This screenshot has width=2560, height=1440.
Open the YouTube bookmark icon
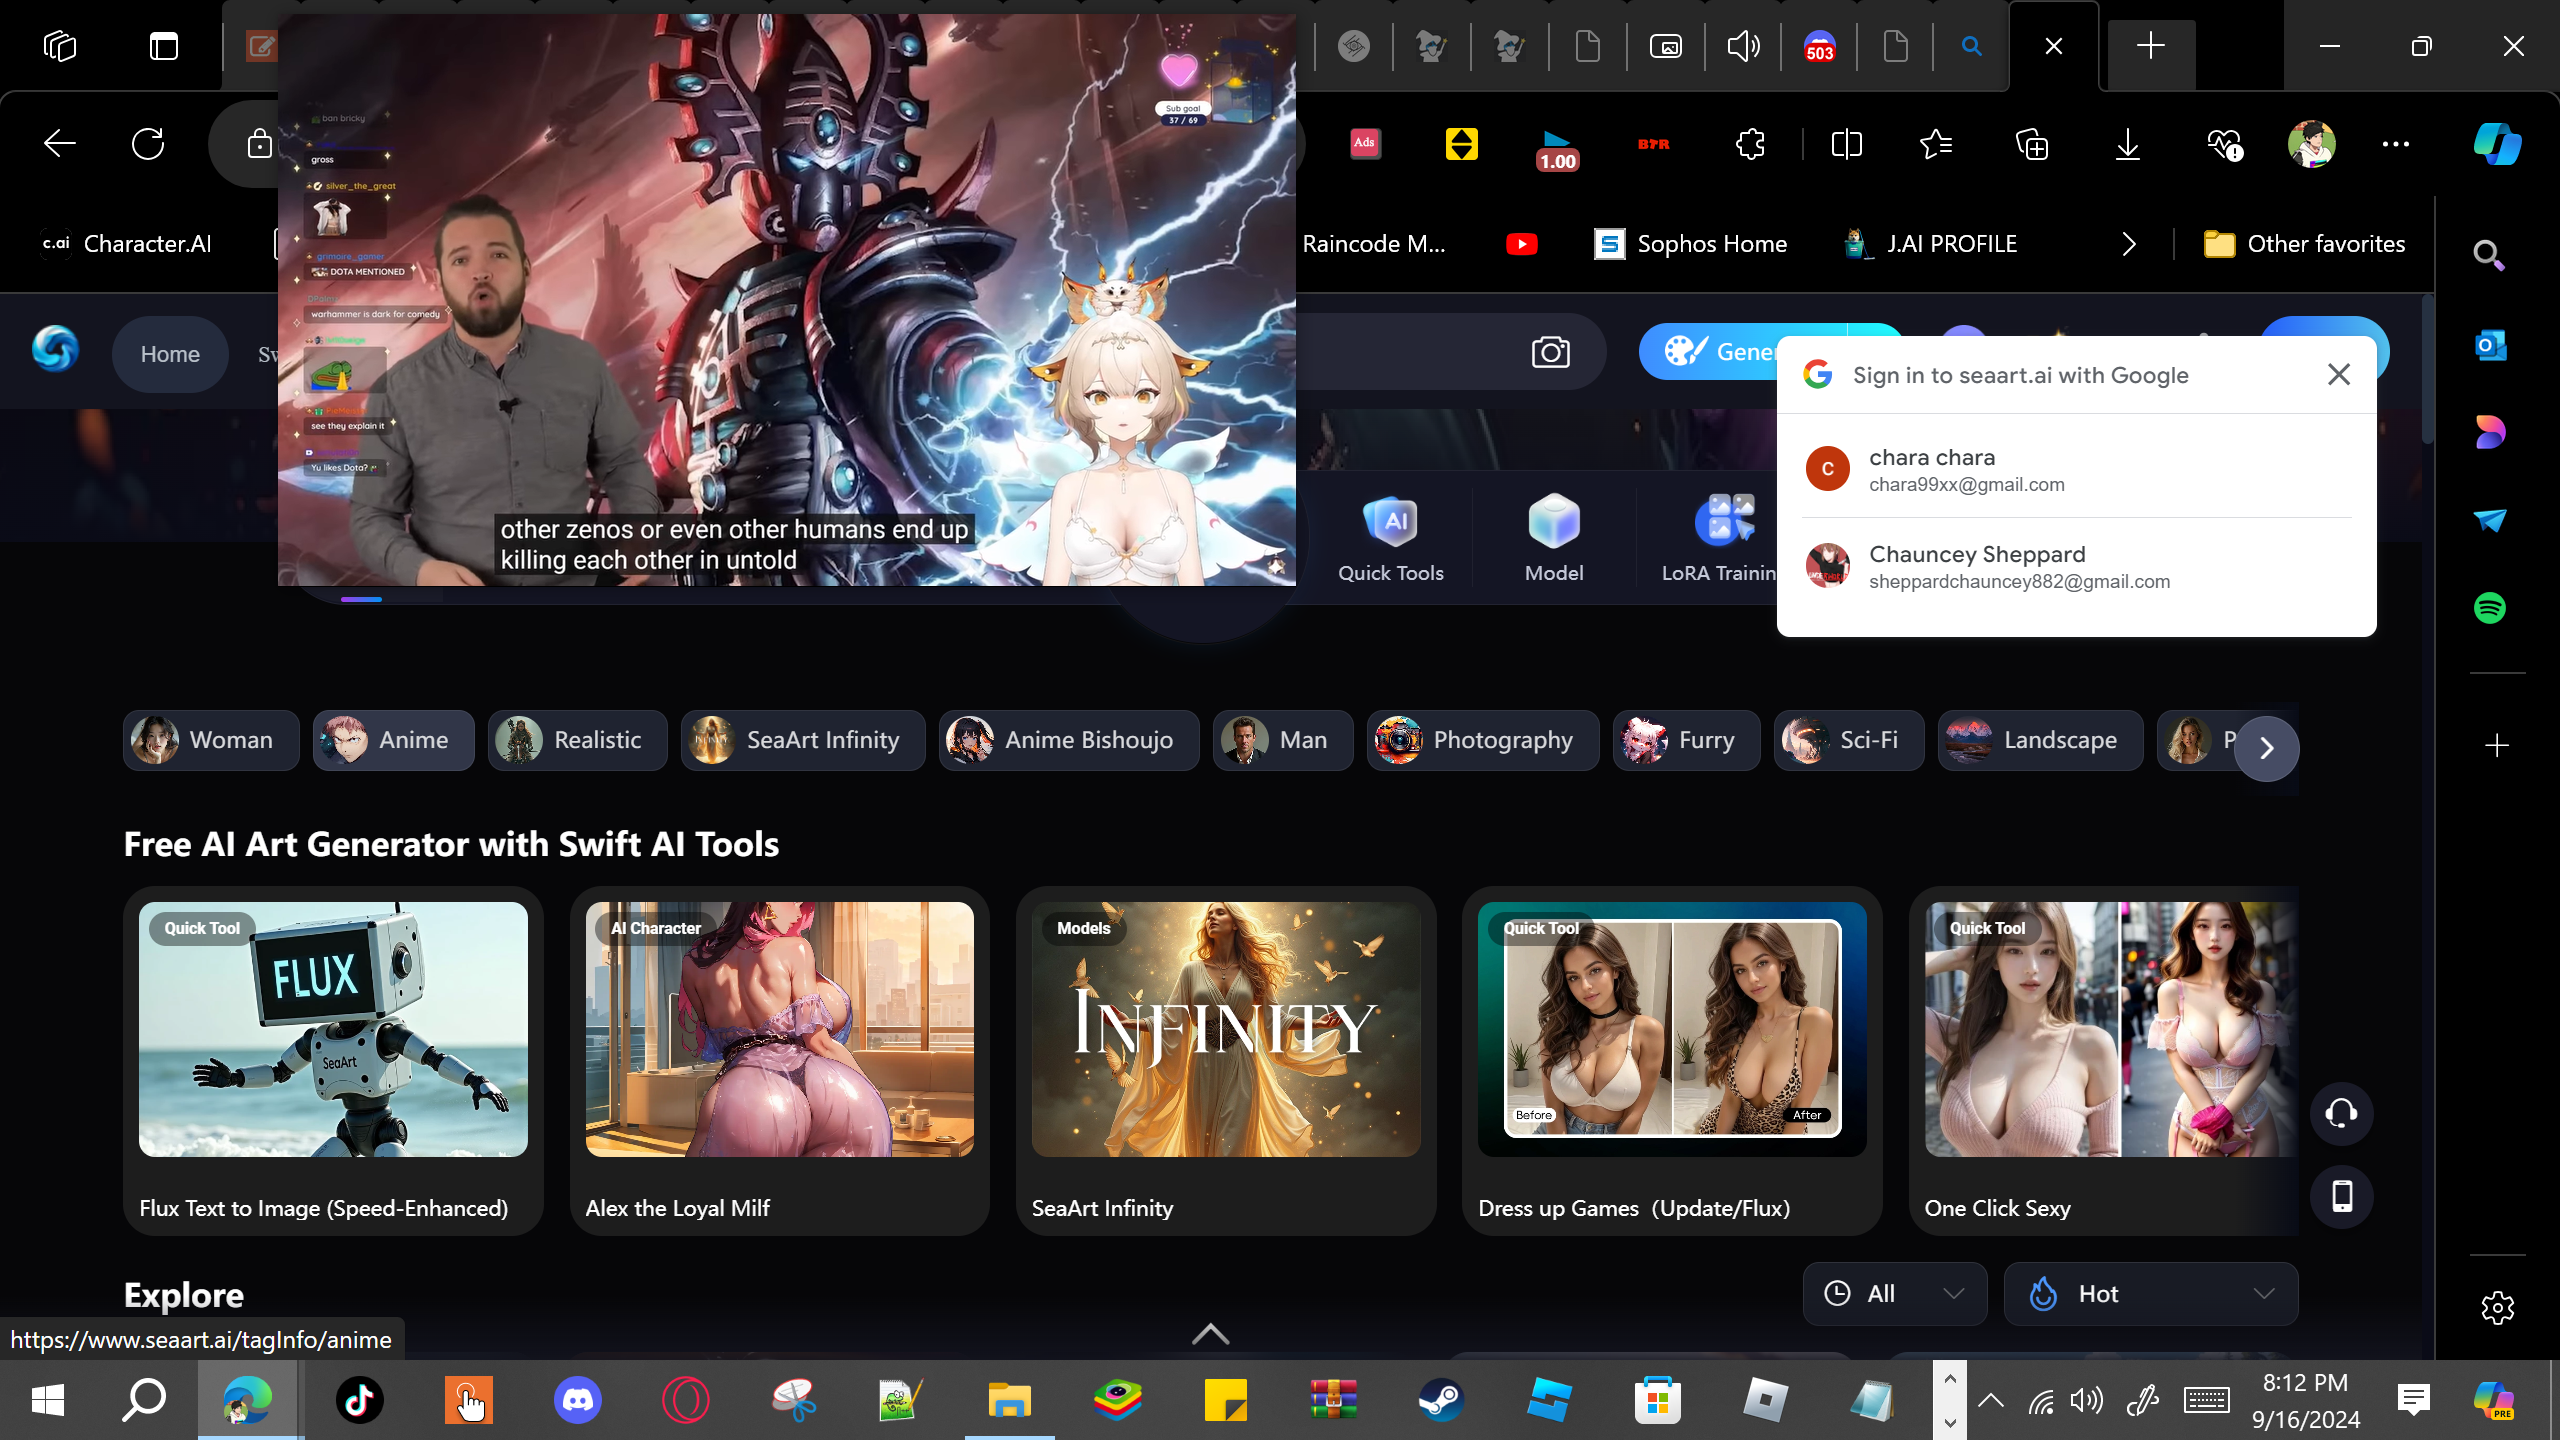pyautogui.click(x=1521, y=244)
